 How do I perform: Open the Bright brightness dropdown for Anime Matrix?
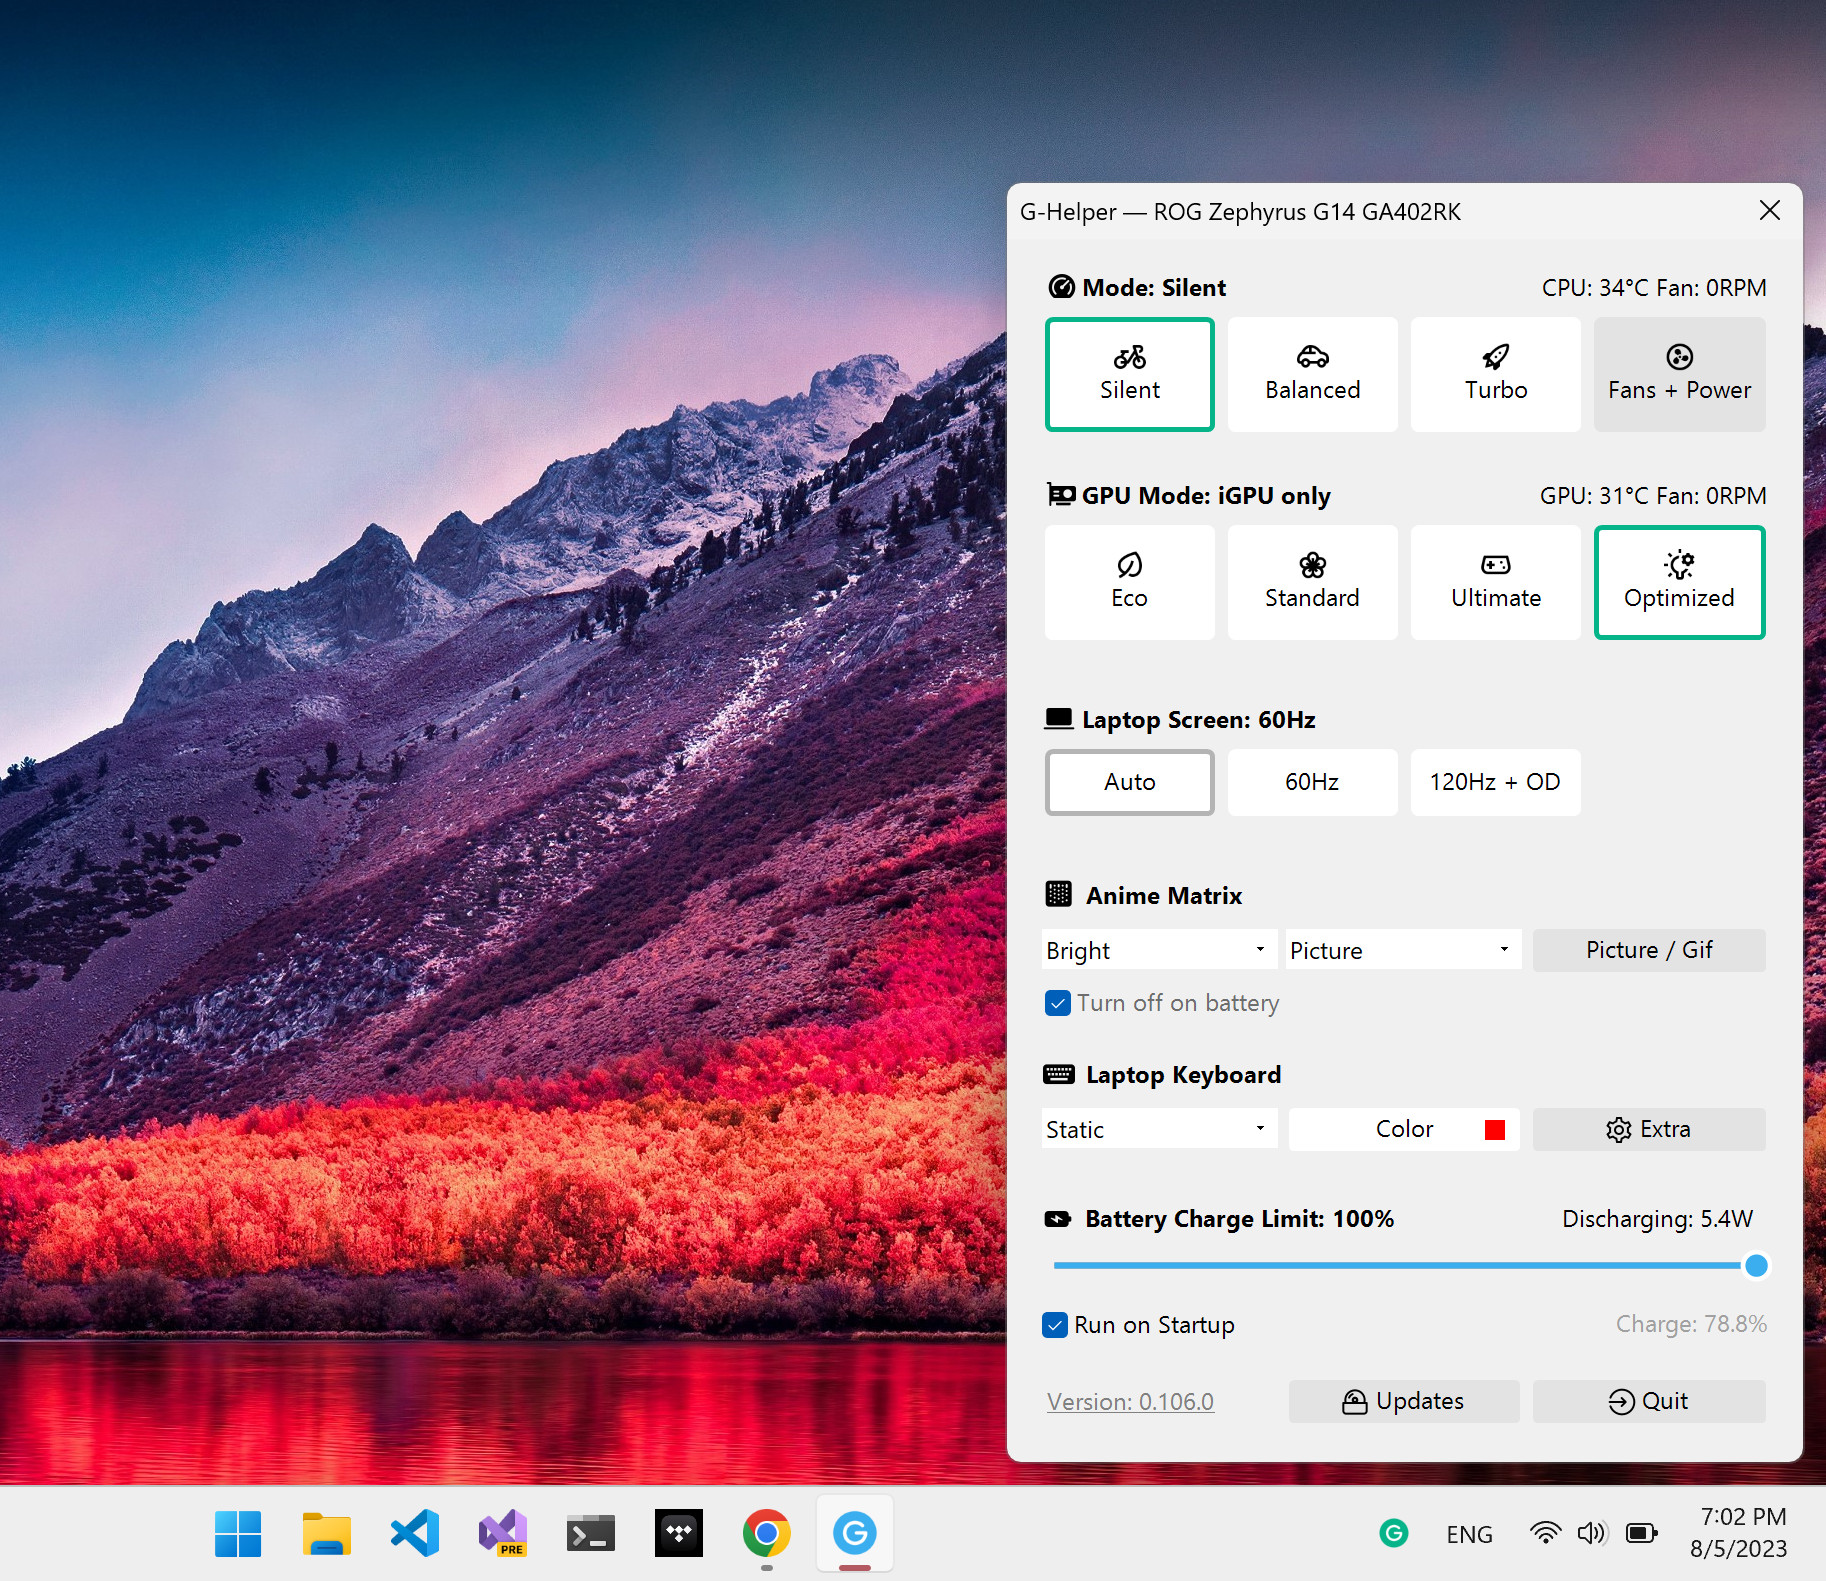coord(1159,950)
